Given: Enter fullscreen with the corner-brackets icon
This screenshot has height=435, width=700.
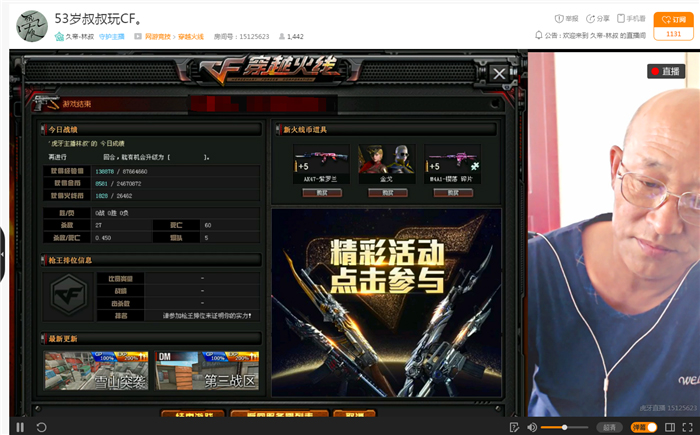Looking at the screenshot, I should tap(688, 427).
